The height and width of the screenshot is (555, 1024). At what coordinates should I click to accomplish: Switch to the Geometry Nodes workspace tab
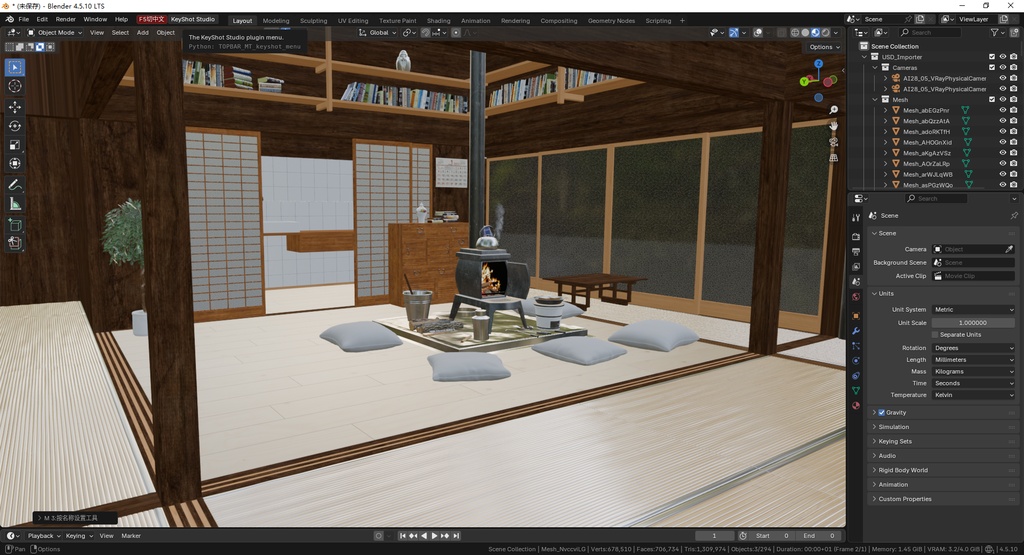[x=611, y=21]
